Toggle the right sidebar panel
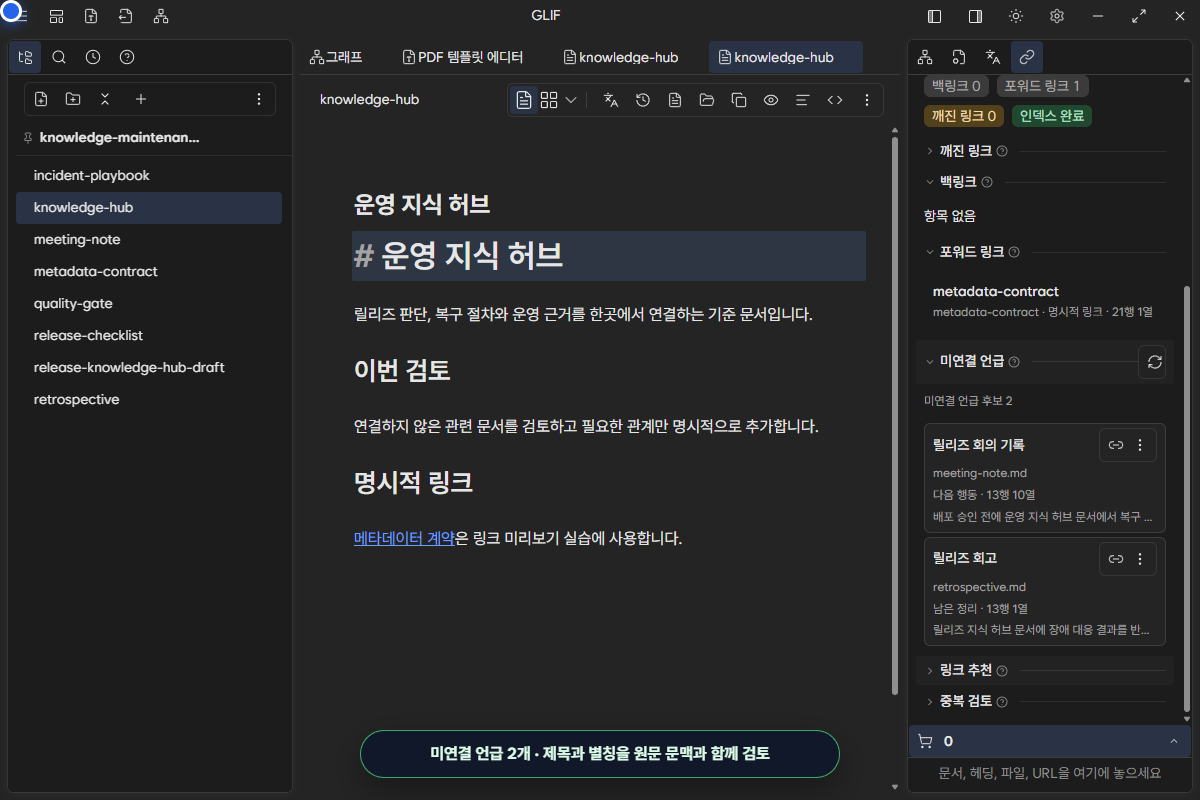 975,16
